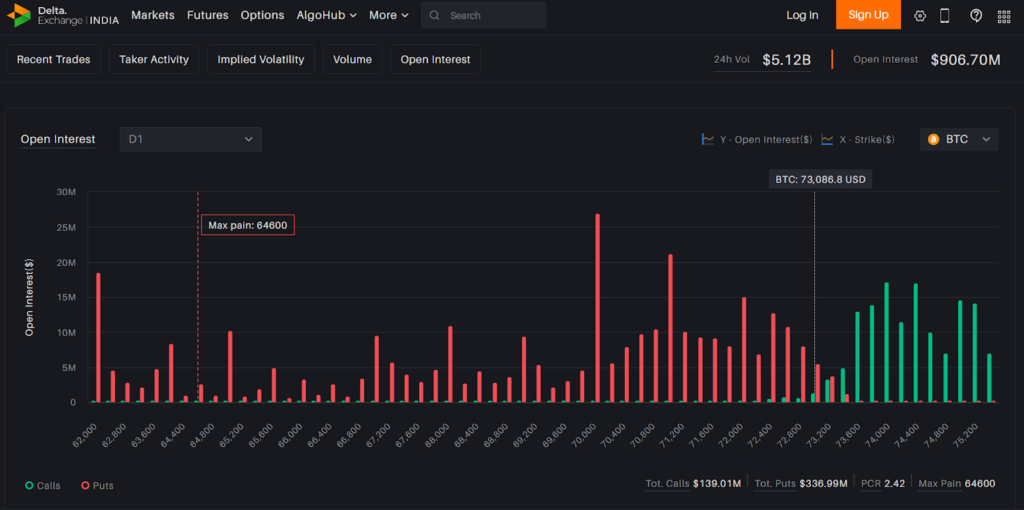Open the apps grid menu icon
Image resolution: width=1024 pixels, height=510 pixels.
[x=1004, y=15]
